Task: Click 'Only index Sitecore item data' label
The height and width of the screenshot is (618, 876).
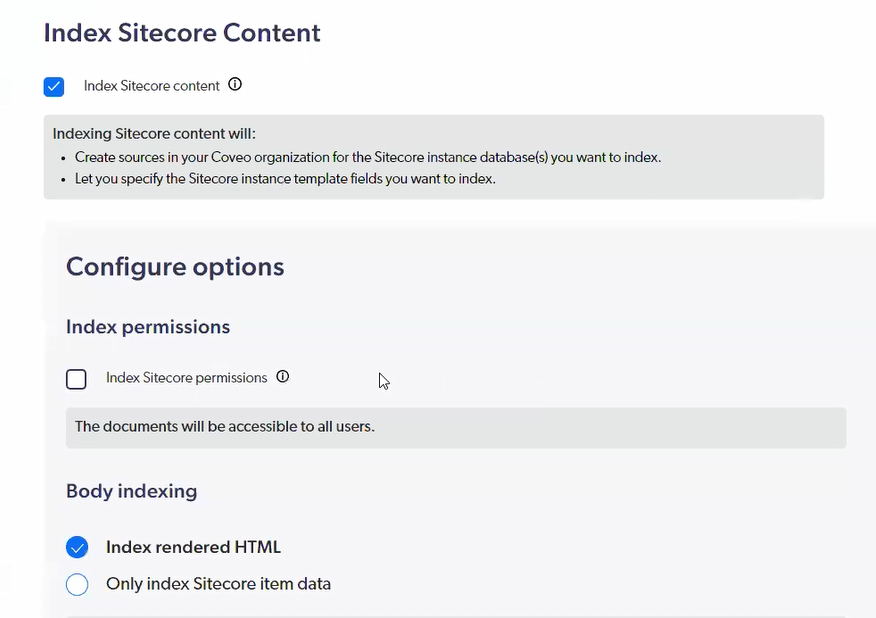Action: (x=218, y=584)
